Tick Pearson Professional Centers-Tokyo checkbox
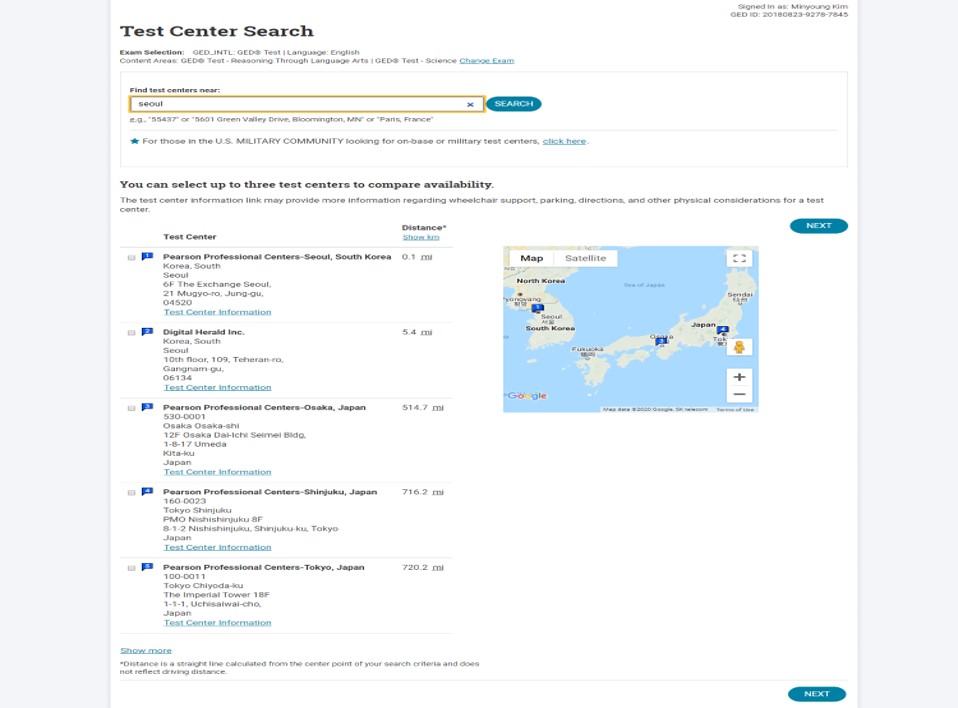The height and width of the screenshot is (708, 958). pos(131,568)
